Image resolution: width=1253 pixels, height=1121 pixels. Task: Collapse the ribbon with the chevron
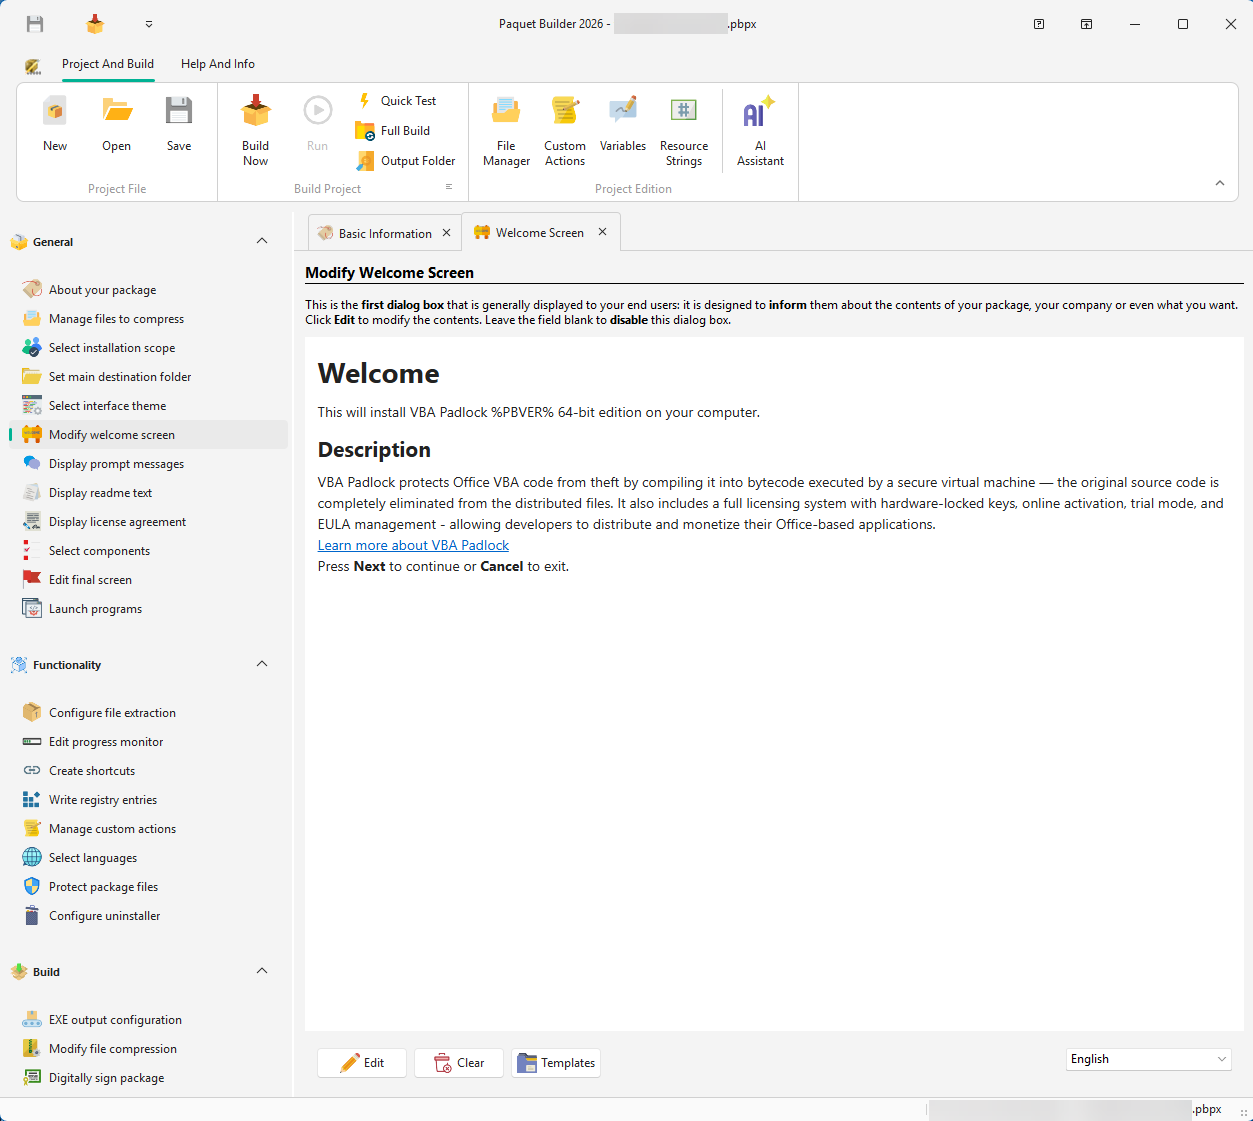point(1219,183)
